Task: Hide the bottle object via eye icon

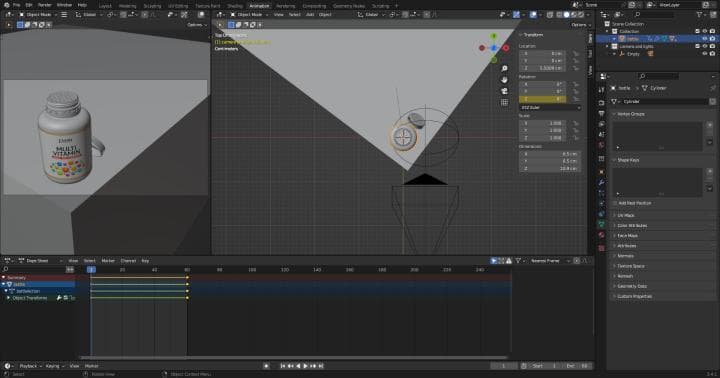Action: 705,39
